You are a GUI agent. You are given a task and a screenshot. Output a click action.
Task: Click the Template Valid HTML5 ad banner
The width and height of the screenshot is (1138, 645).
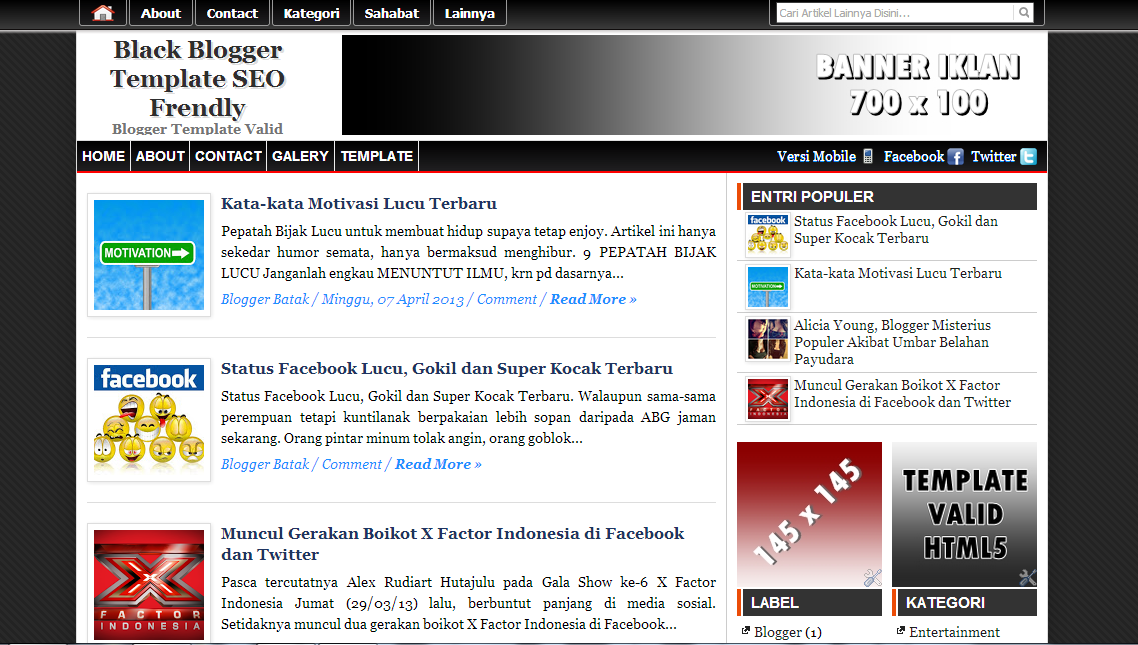tap(965, 514)
